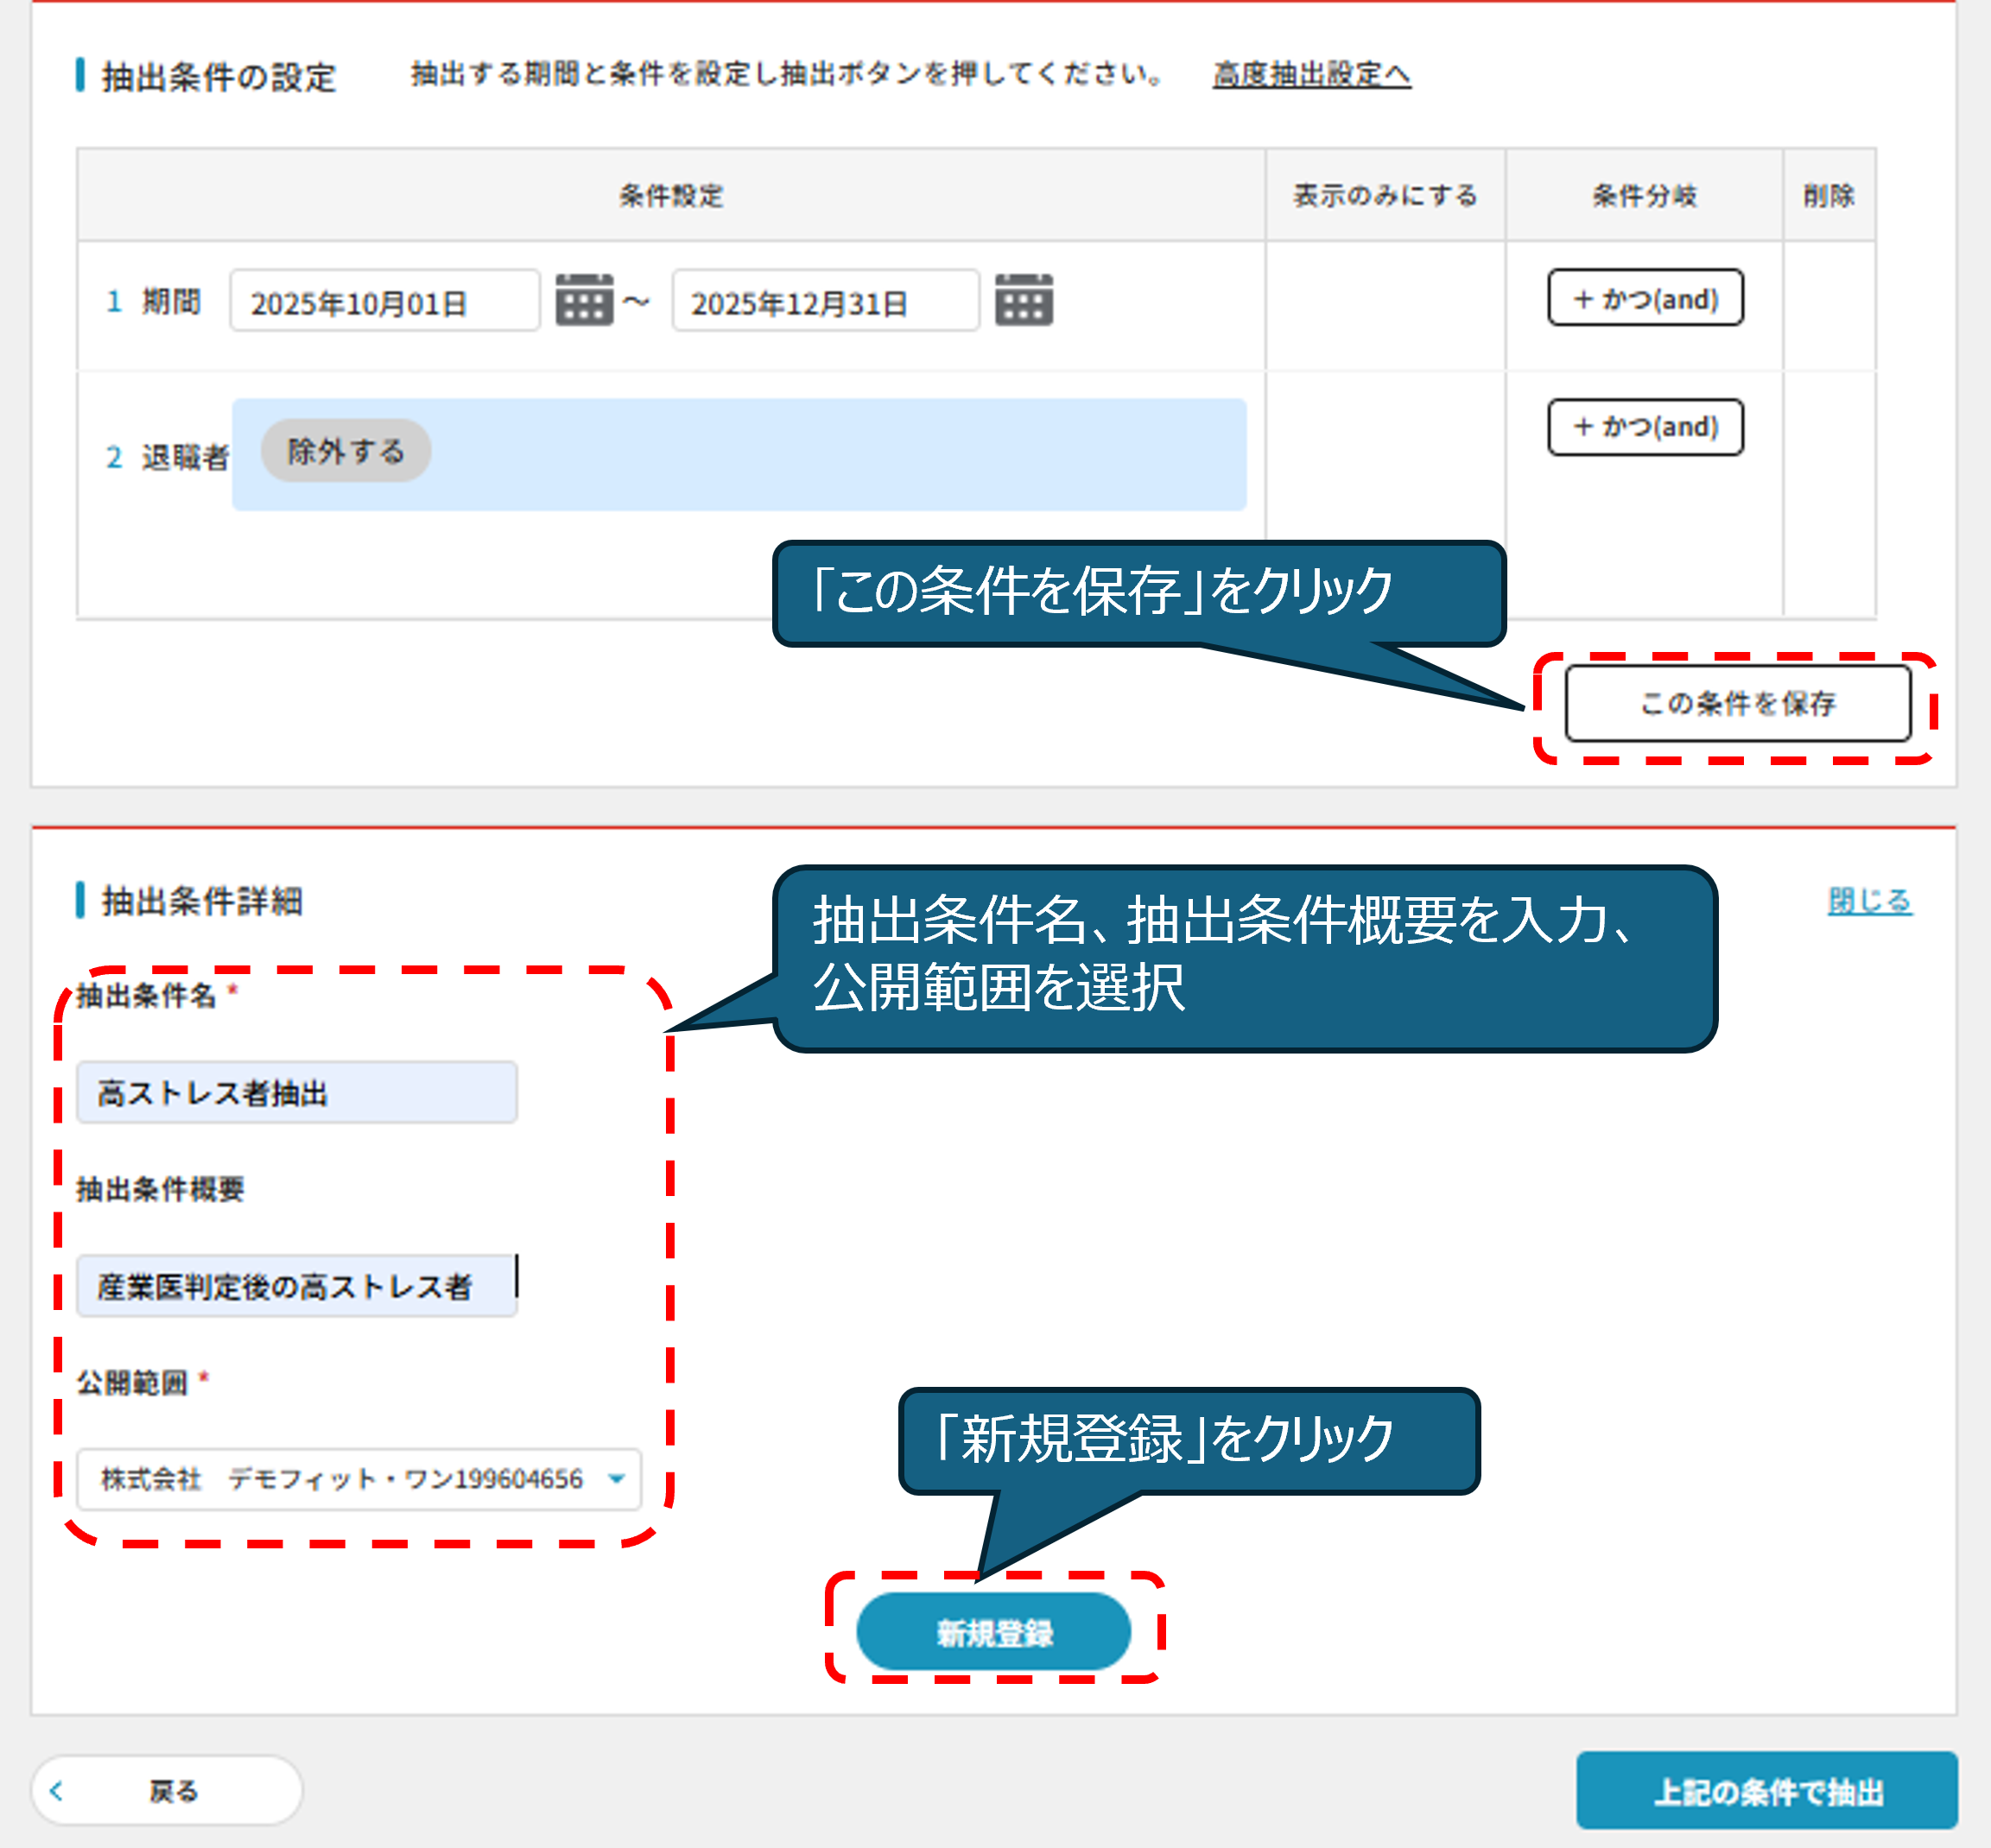This screenshot has height=1848, width=1991.
Task: Open the start date calendar picker
Action: pos(584,300)
